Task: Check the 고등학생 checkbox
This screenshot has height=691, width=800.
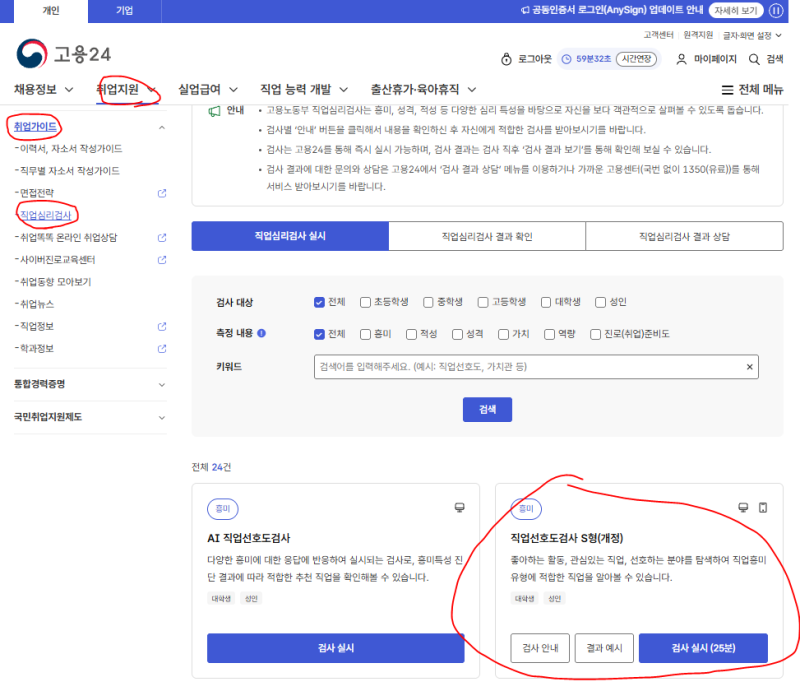Action: 483,302
